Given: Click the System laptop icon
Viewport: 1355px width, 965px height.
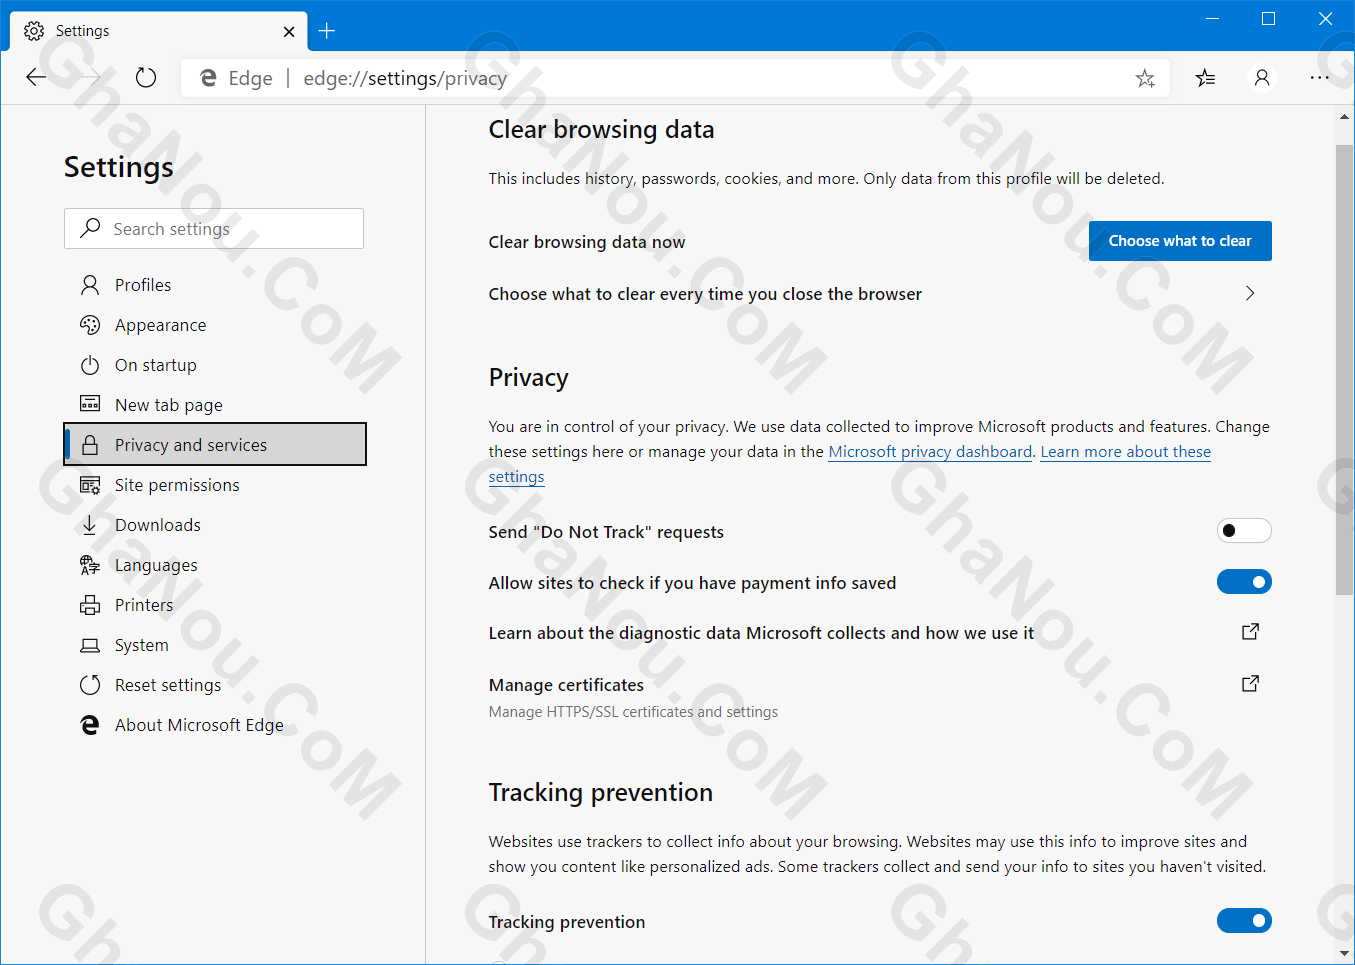Looking at the screenshot, I should (90, 645).
